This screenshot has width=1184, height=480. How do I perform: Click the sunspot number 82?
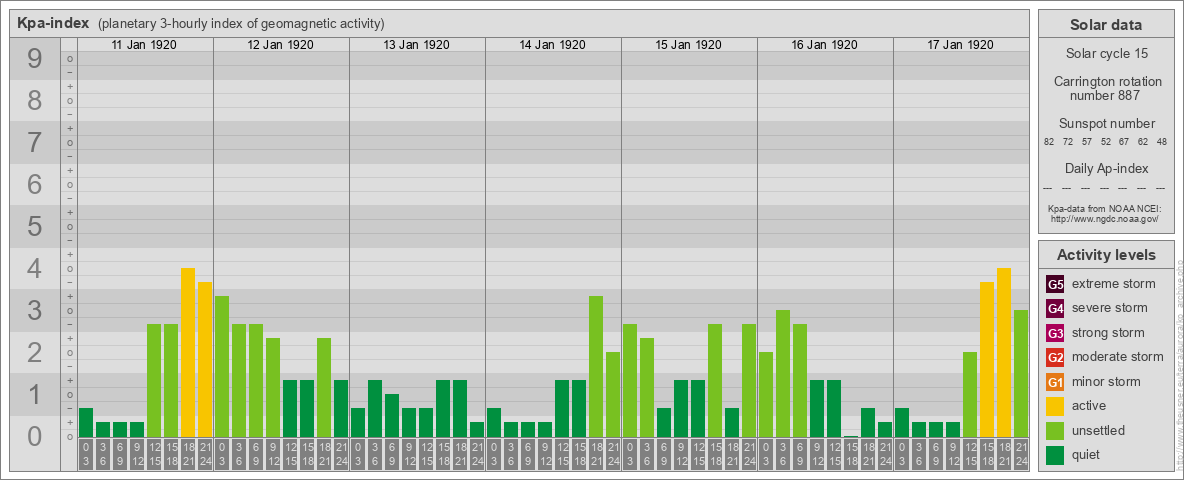(1049, 142)
